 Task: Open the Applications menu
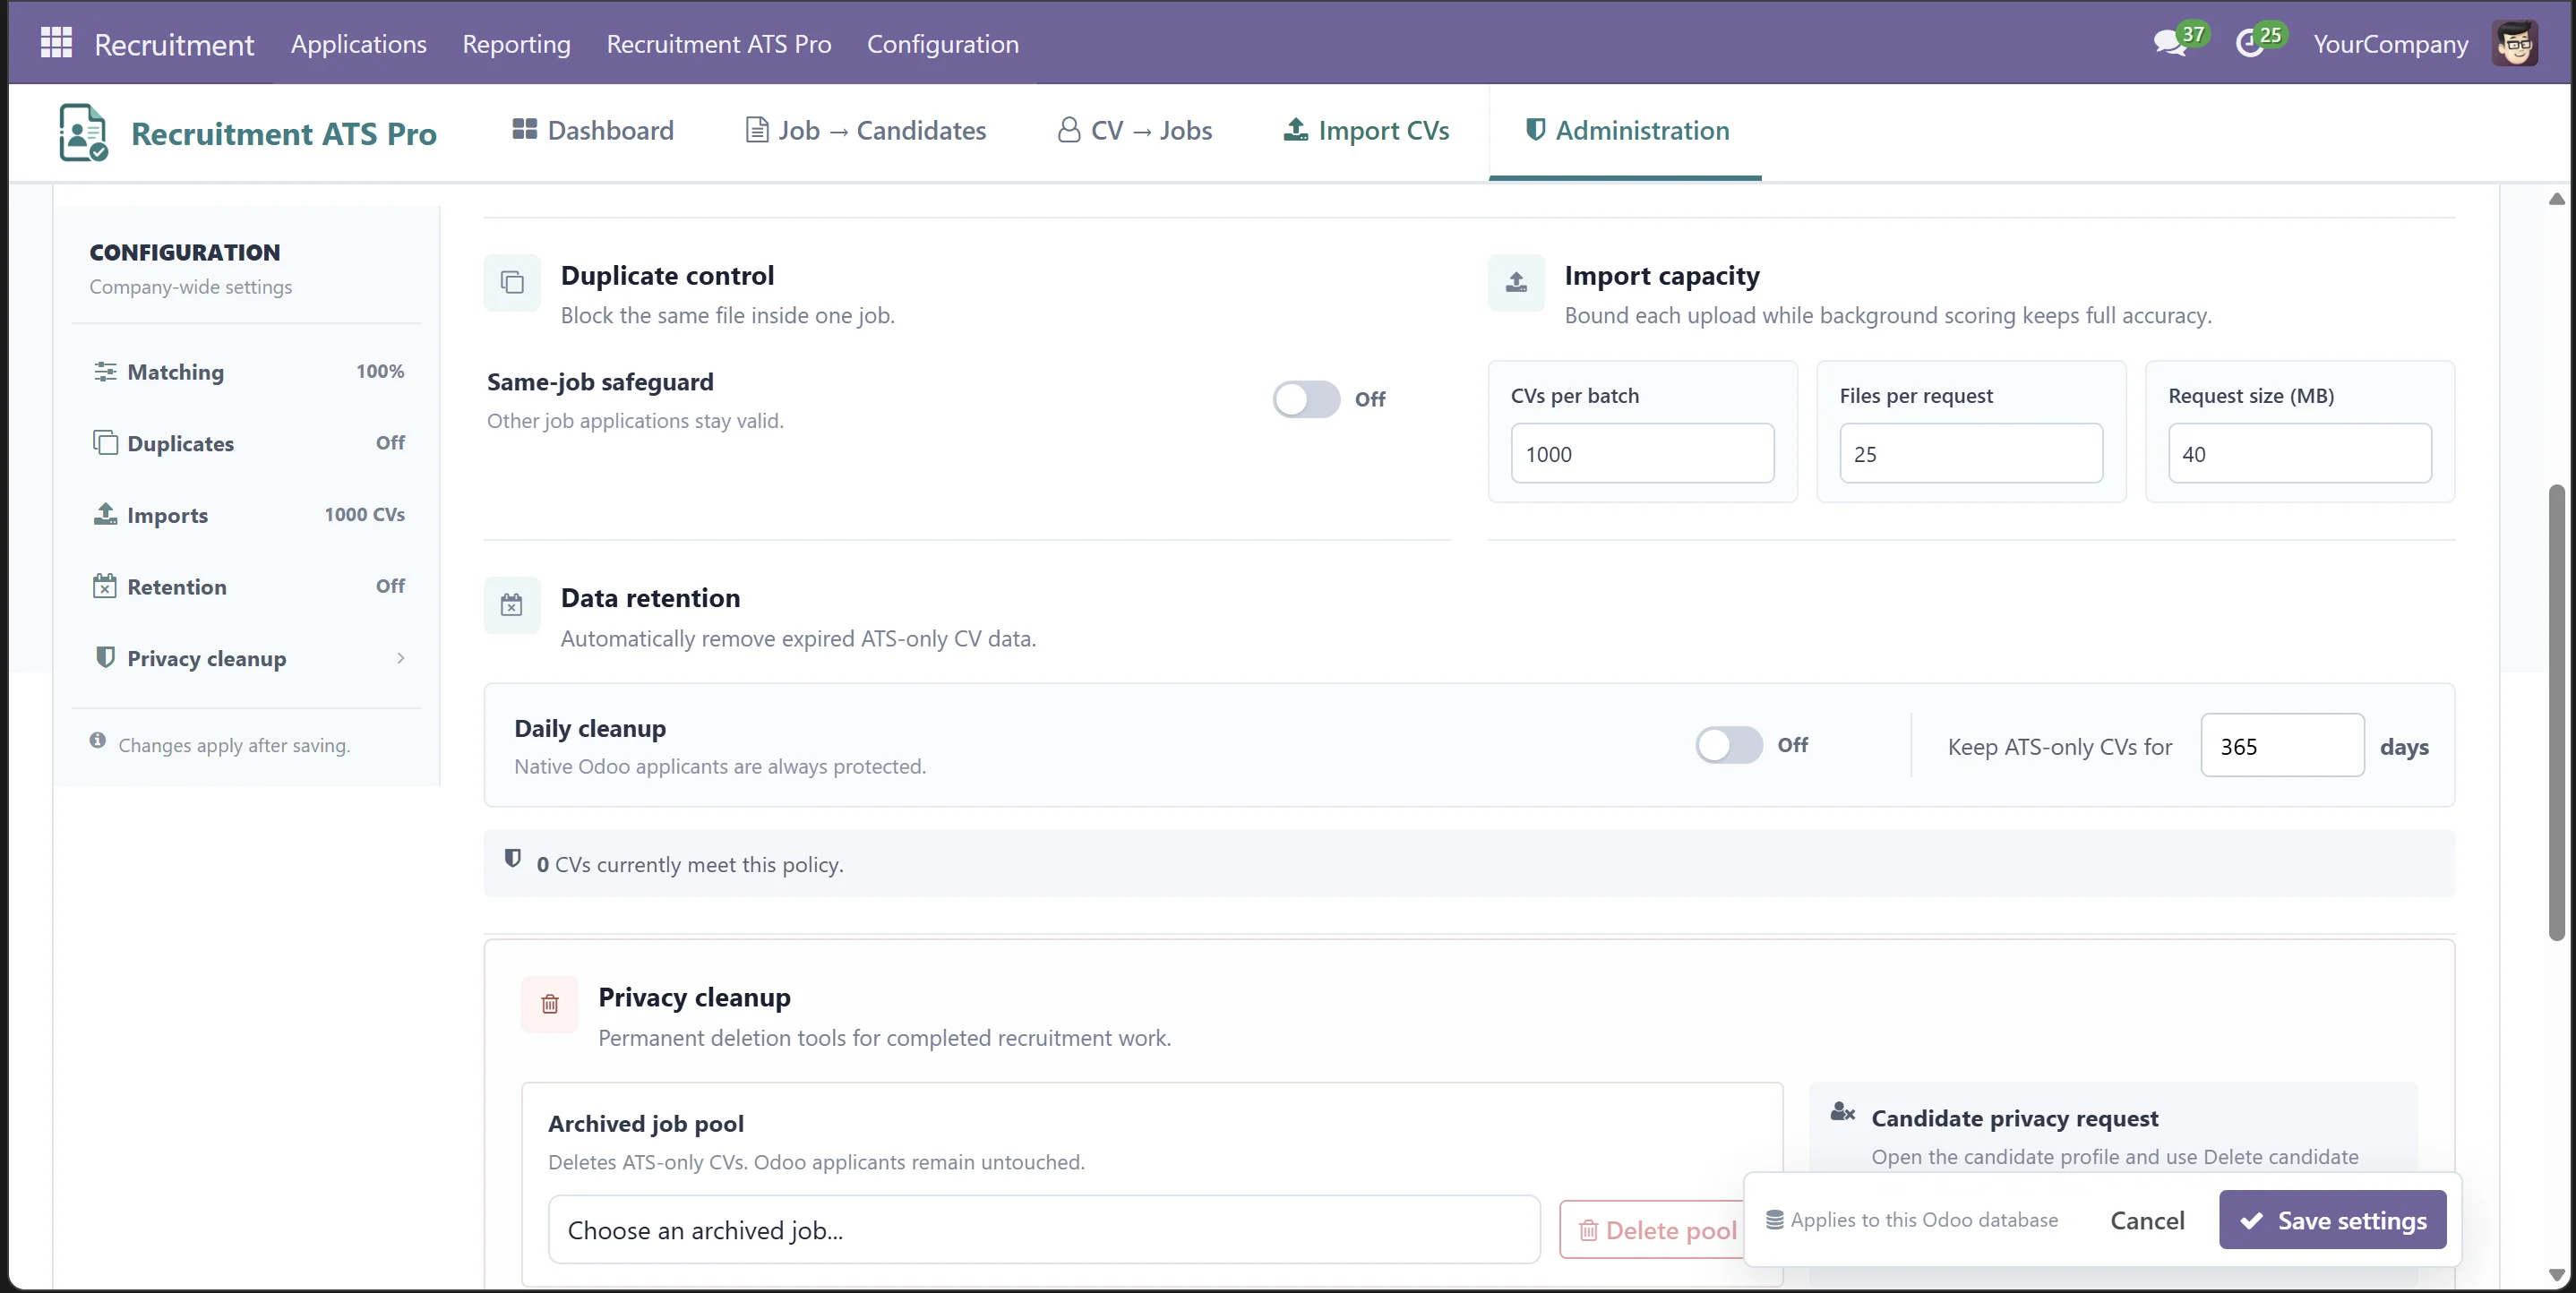coord(359,43)
